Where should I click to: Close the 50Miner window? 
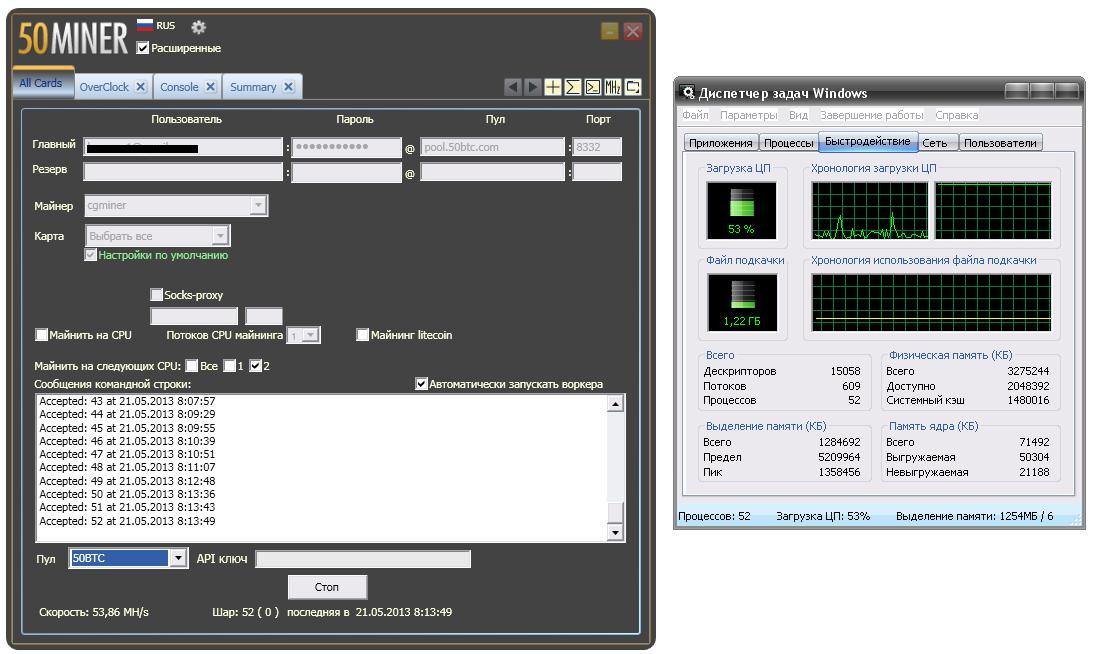(x=633, y=31)
